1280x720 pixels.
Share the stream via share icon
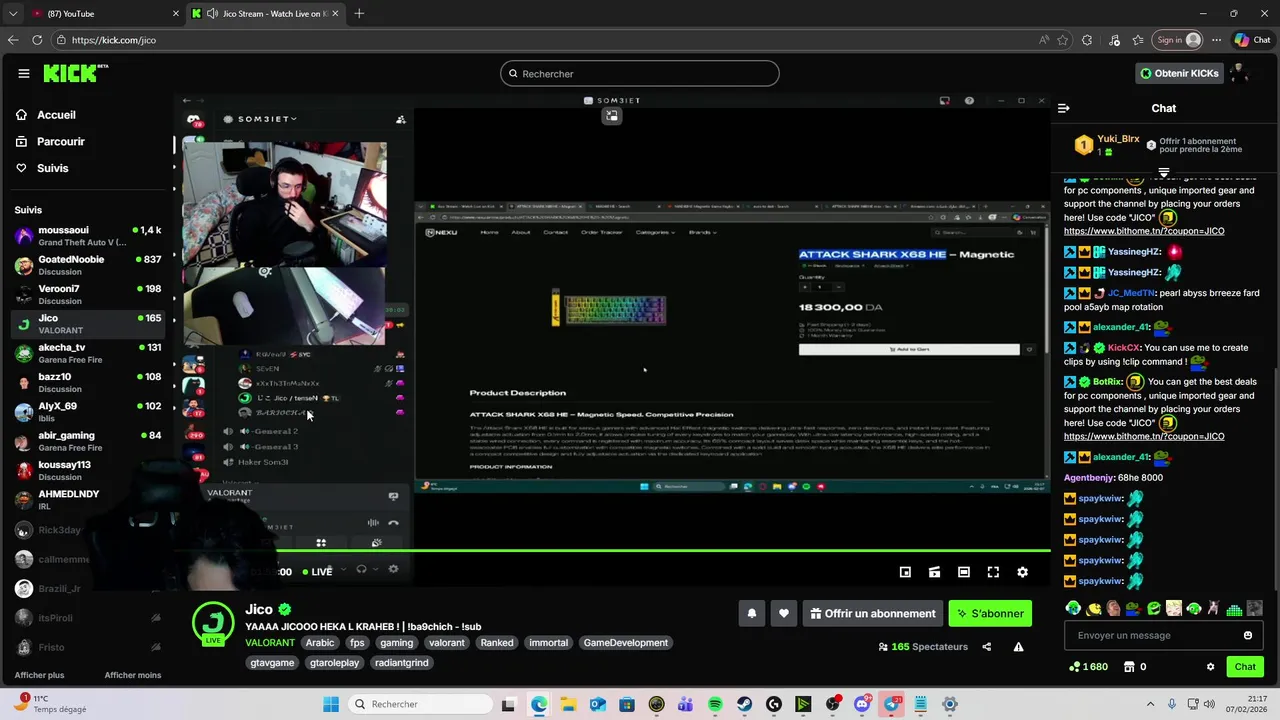tap(987, 647)
